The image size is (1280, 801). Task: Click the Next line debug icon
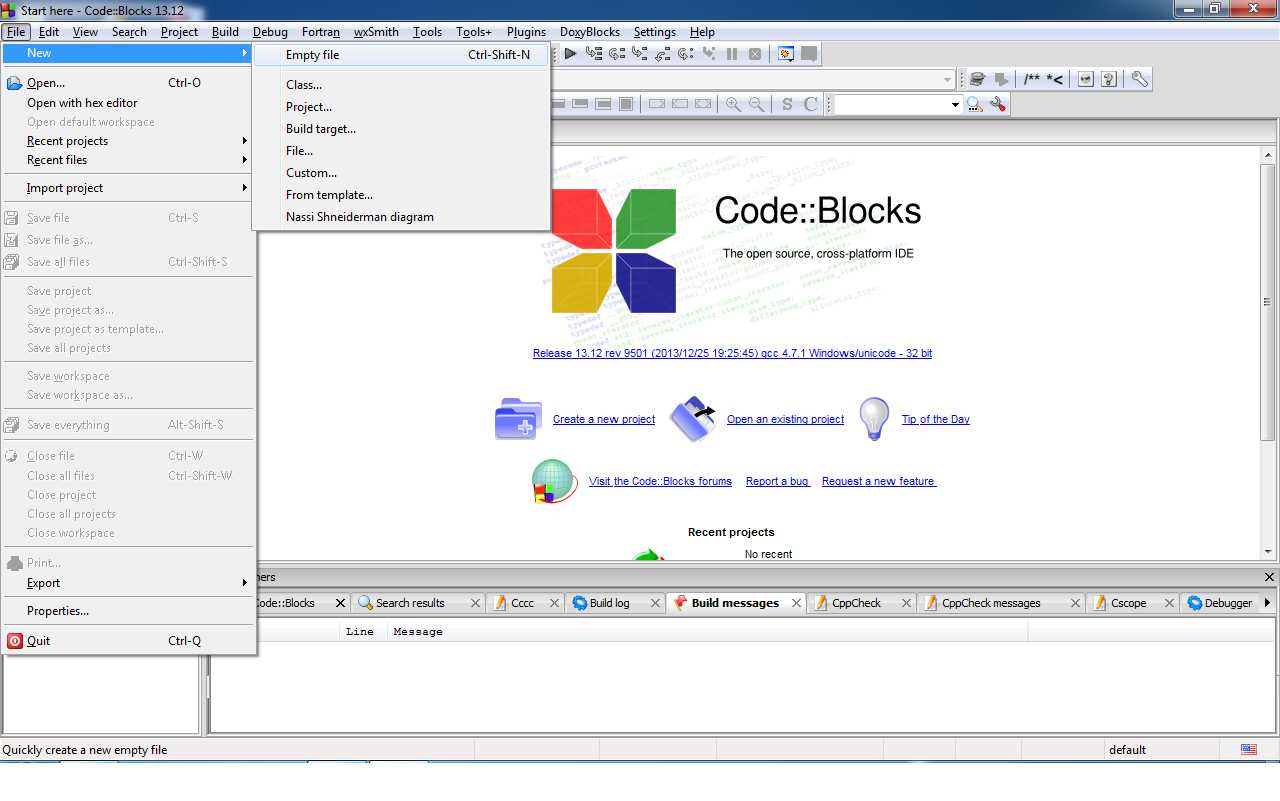click(617, 54)
